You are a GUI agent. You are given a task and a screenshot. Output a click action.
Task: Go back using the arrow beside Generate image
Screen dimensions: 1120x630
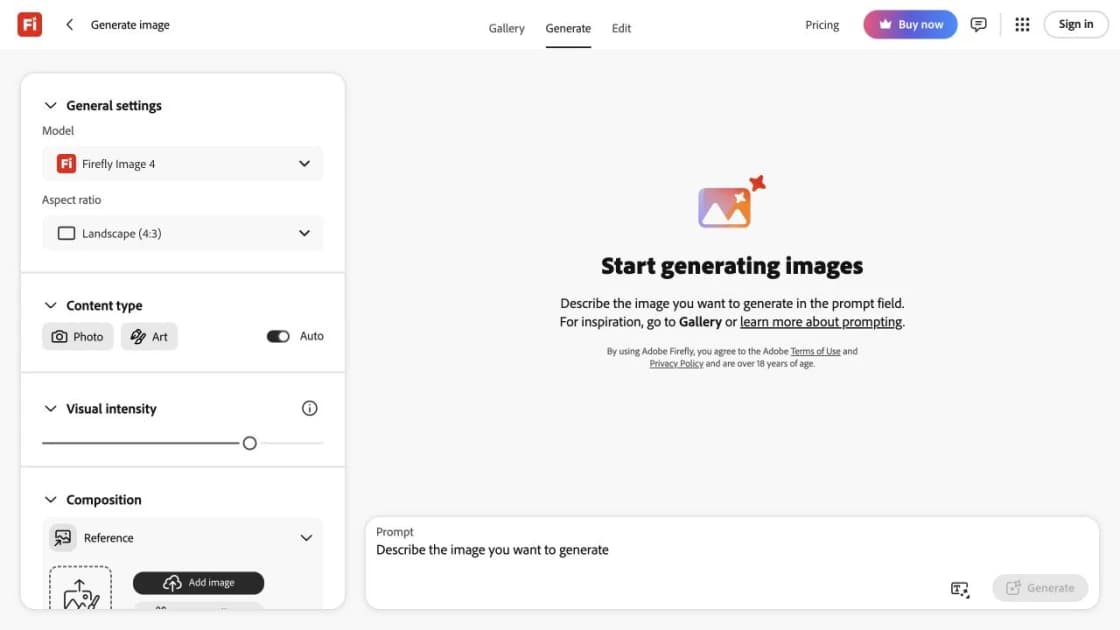pos(69,24)
